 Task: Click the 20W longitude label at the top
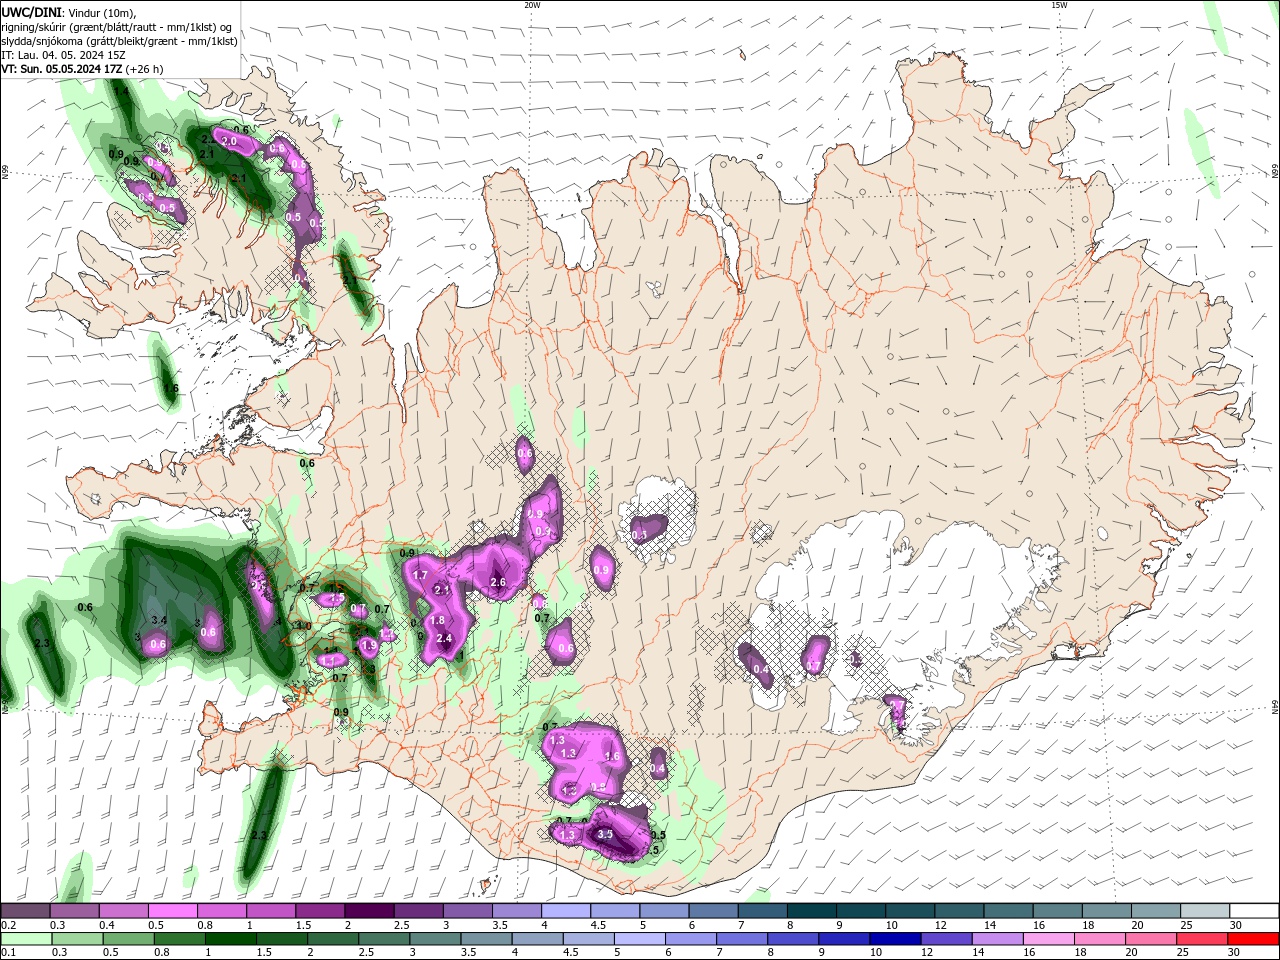pyautogui.click(x=532, y=5)
